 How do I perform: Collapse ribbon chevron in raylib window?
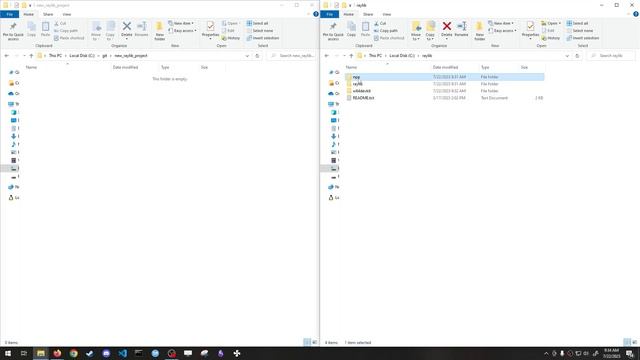[628, 14]
